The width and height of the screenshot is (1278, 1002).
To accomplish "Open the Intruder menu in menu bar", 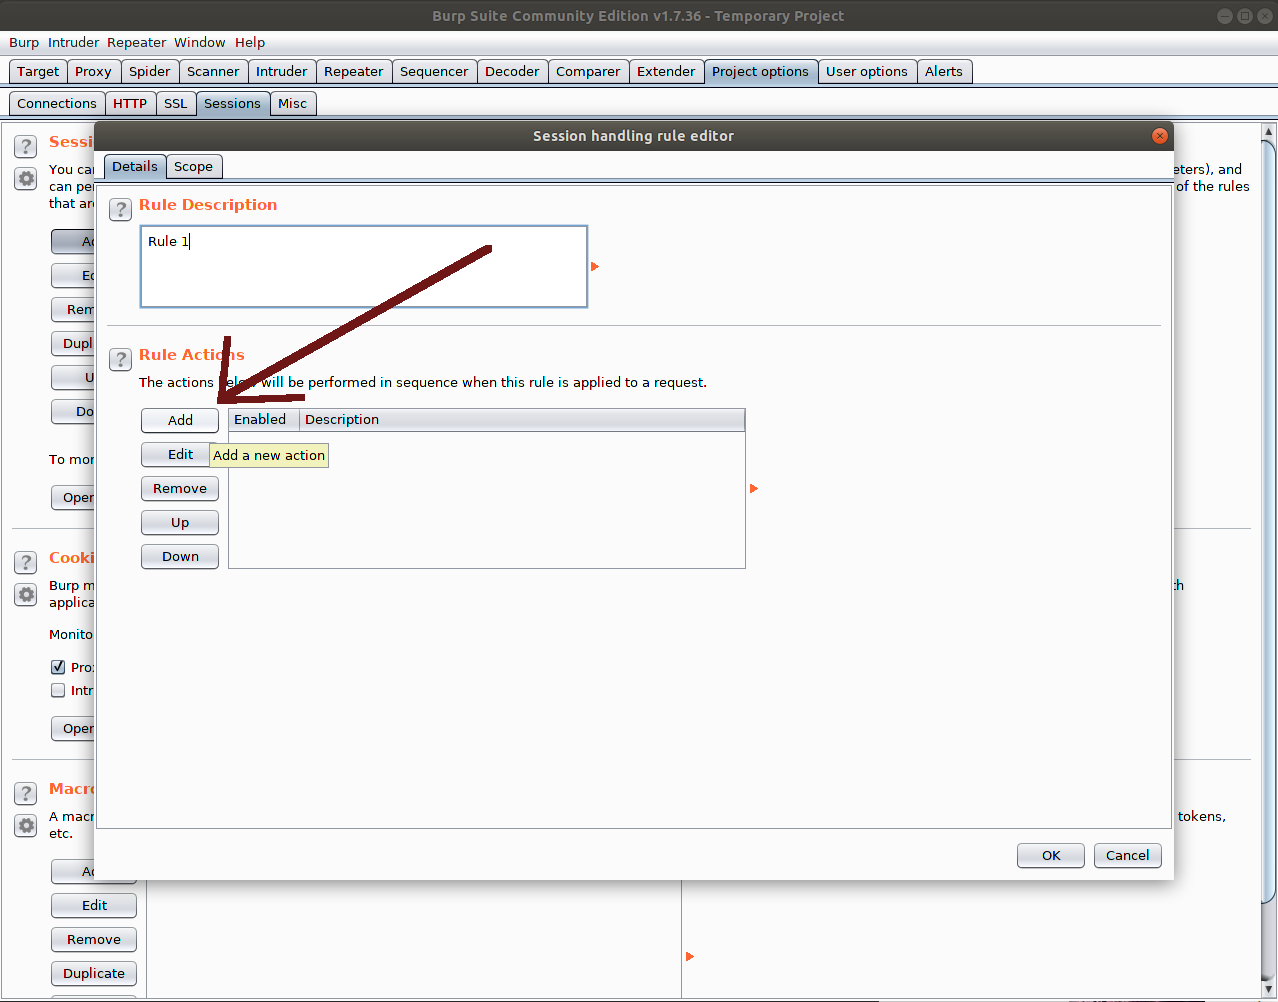I will click(x=74, y=43).
